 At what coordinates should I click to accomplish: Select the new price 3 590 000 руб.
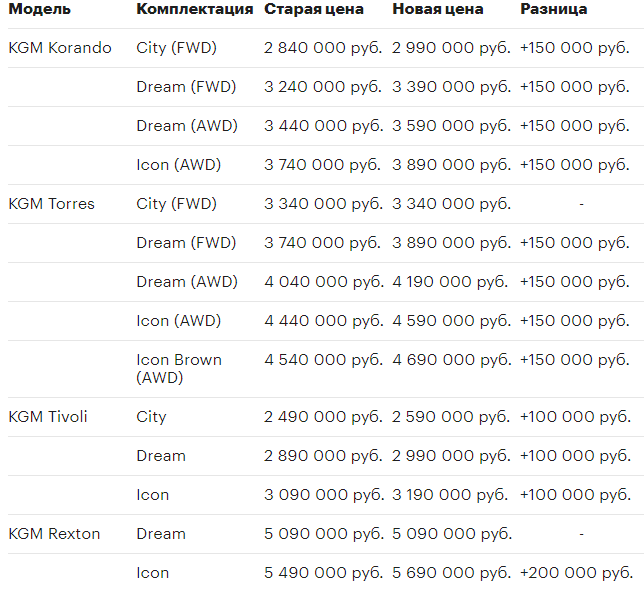pos(451,126)
